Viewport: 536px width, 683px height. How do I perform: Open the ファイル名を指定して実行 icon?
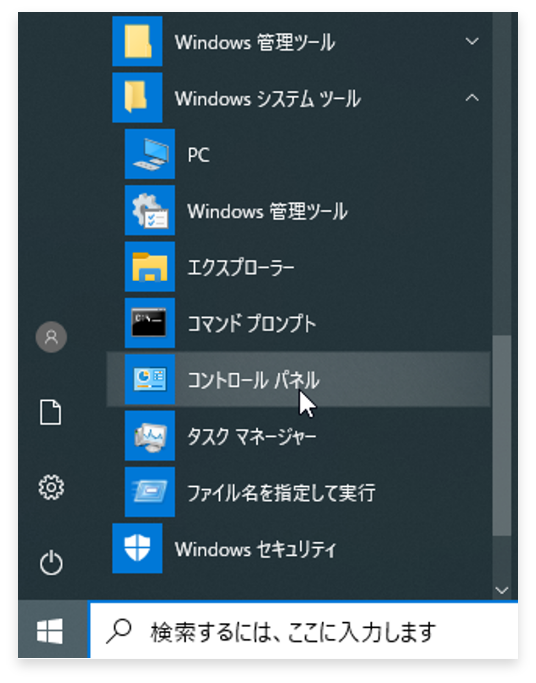pos(150,492)
